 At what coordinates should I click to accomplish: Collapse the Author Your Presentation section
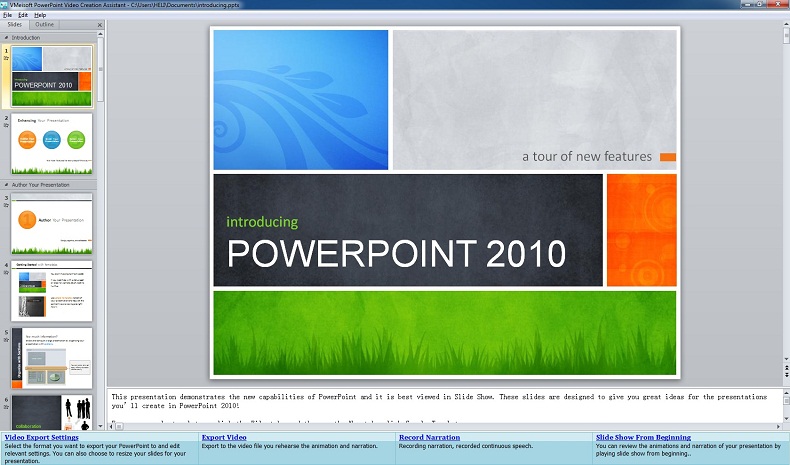coord(6,185)
